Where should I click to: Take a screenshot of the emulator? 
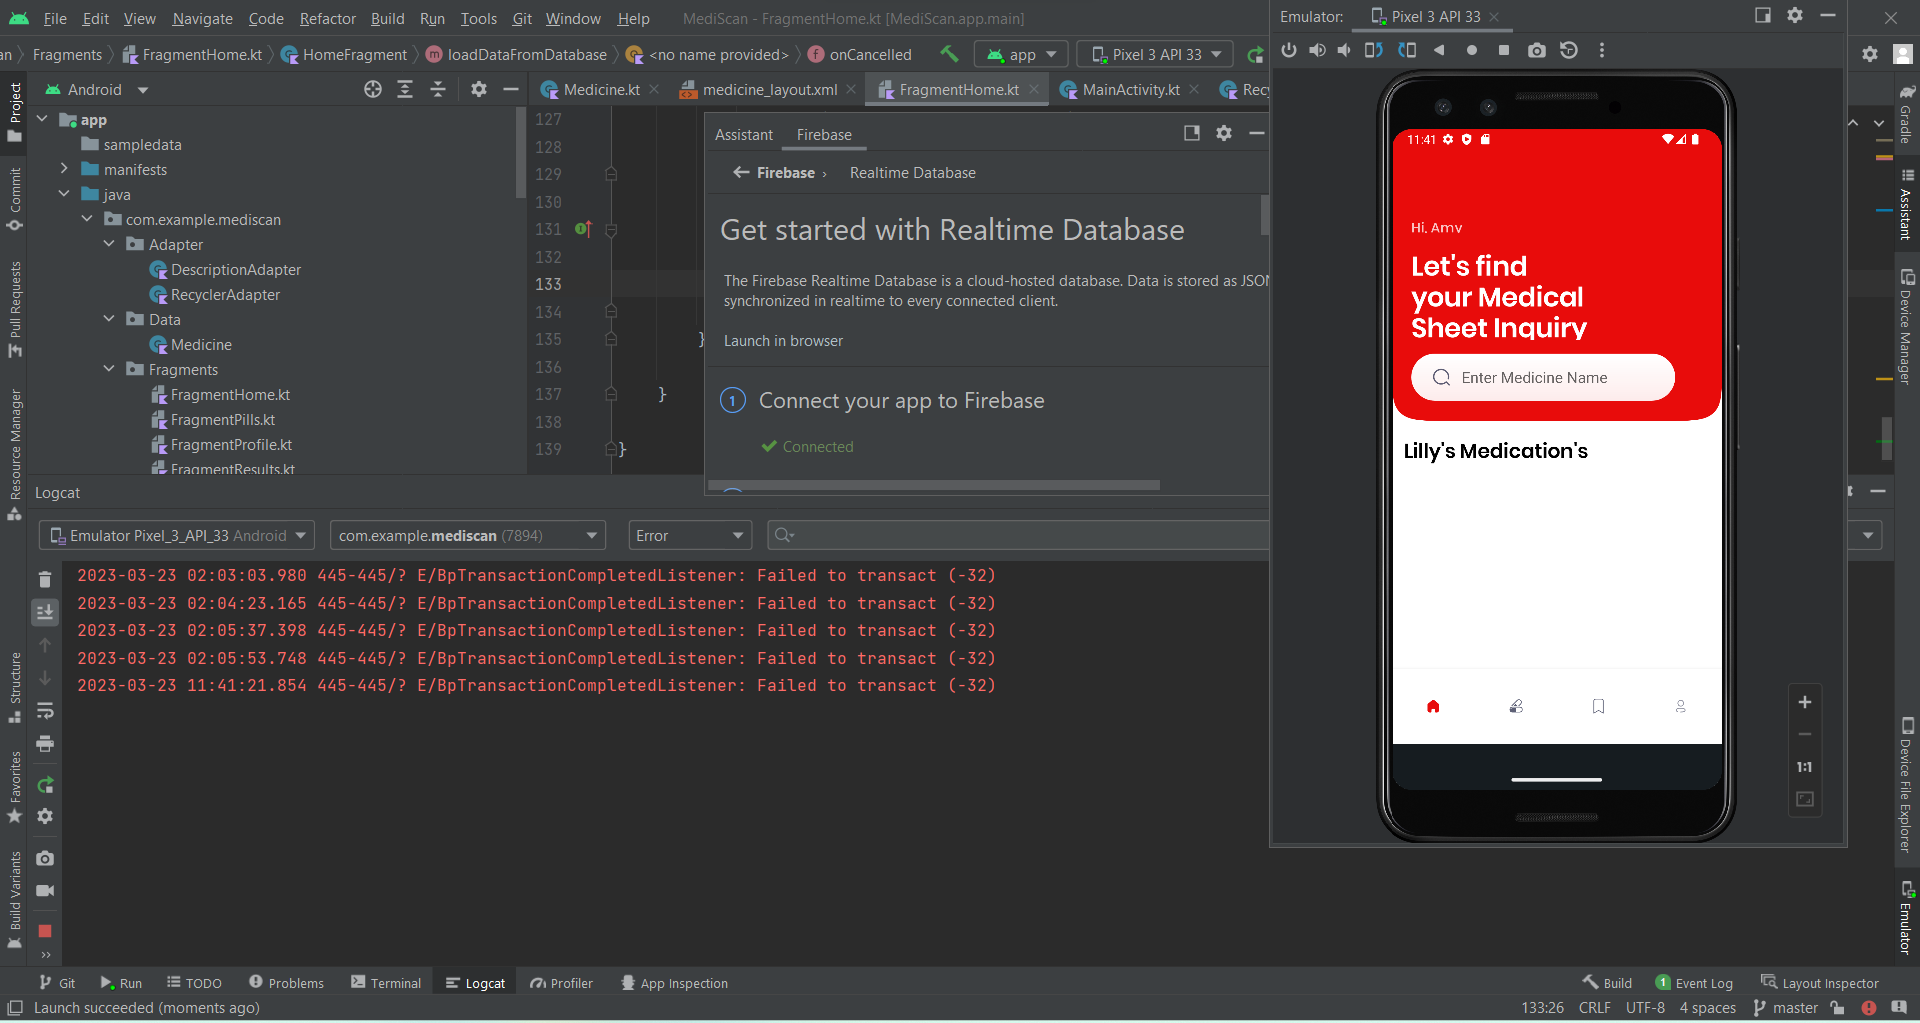tap(1537, 50)
